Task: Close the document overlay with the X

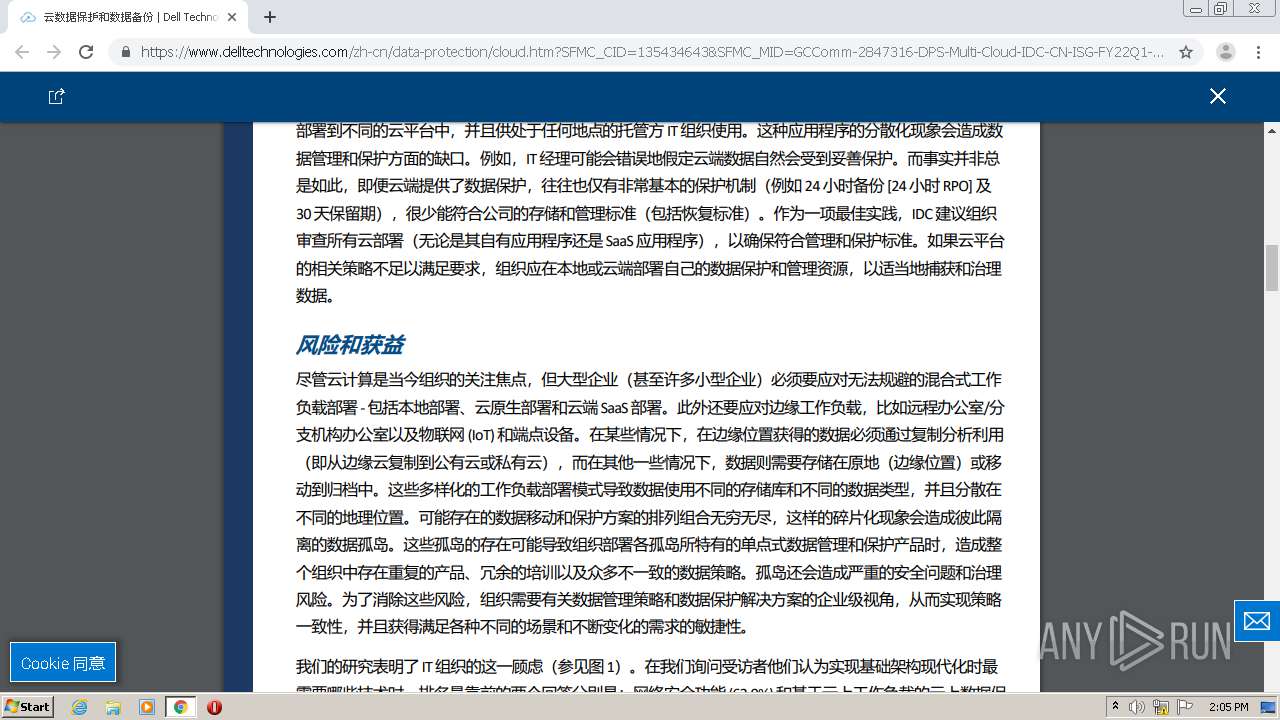Action: click(x=1217, y=96)
